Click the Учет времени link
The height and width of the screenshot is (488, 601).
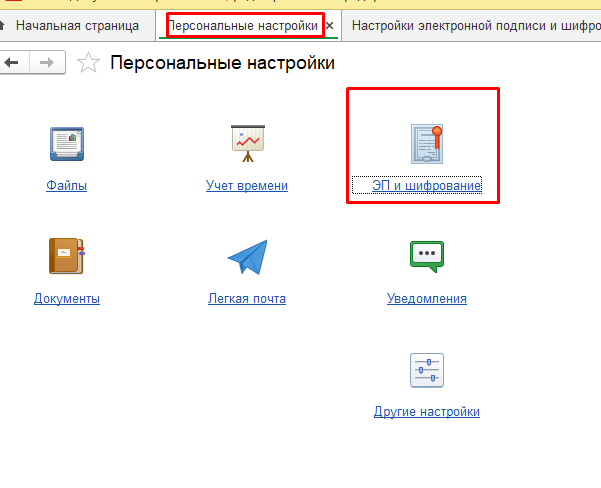click(247, 186)
